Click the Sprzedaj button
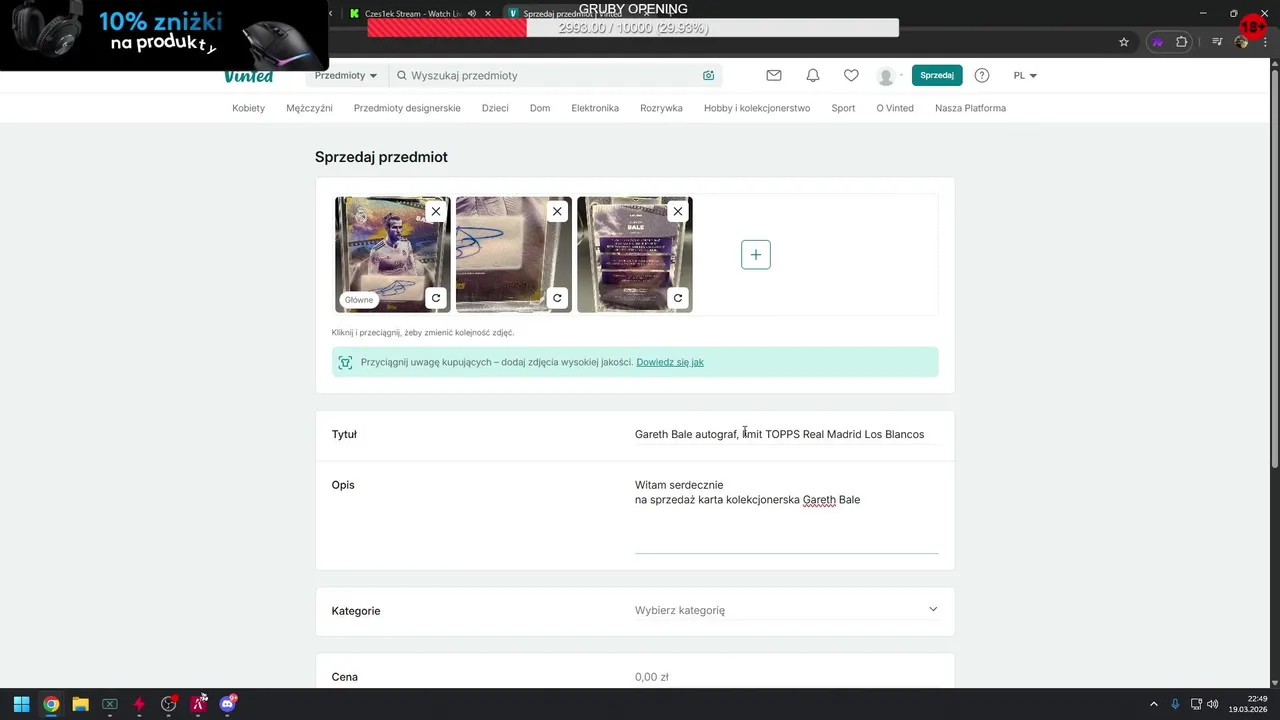 (x=937, y=76)
